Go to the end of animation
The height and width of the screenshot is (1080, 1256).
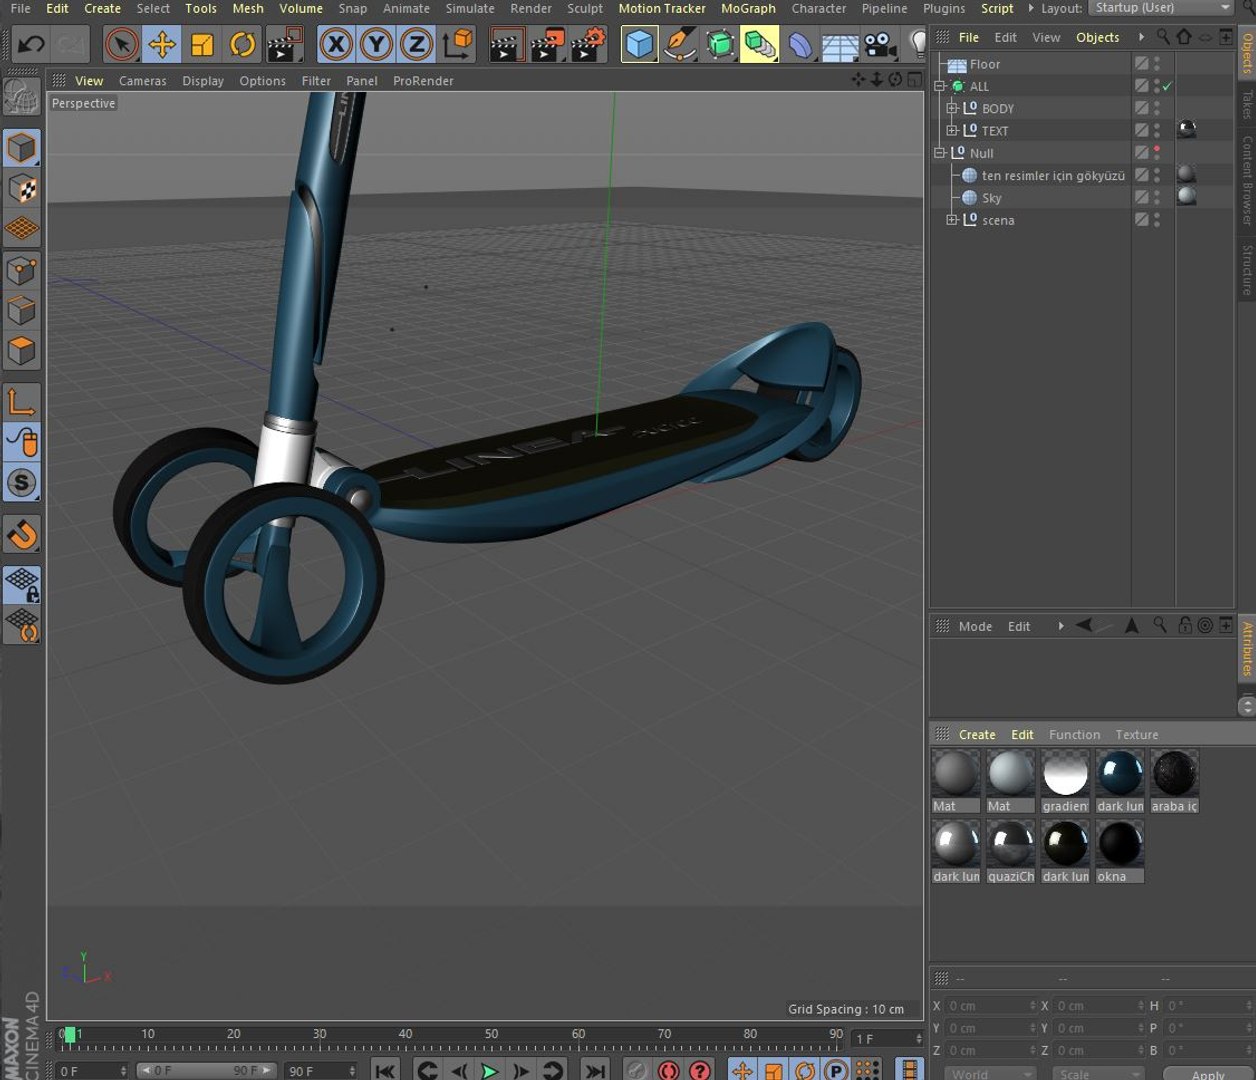[594, 1071]
